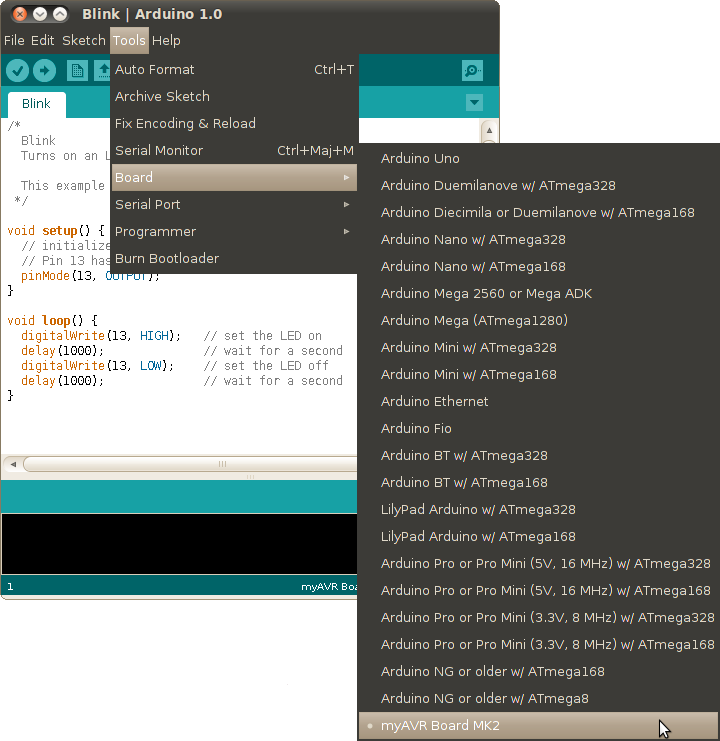Select Arduino Nano w/ ATmega168 board
The width and height of the screenshot is (720, 741).
(x=539, y=267)
